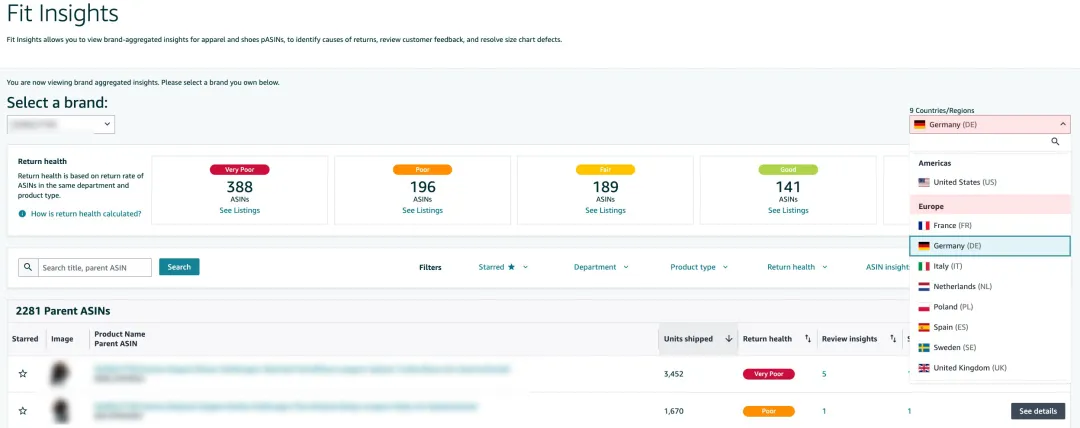Click the search title, parent ASIN field

(95, 267)
